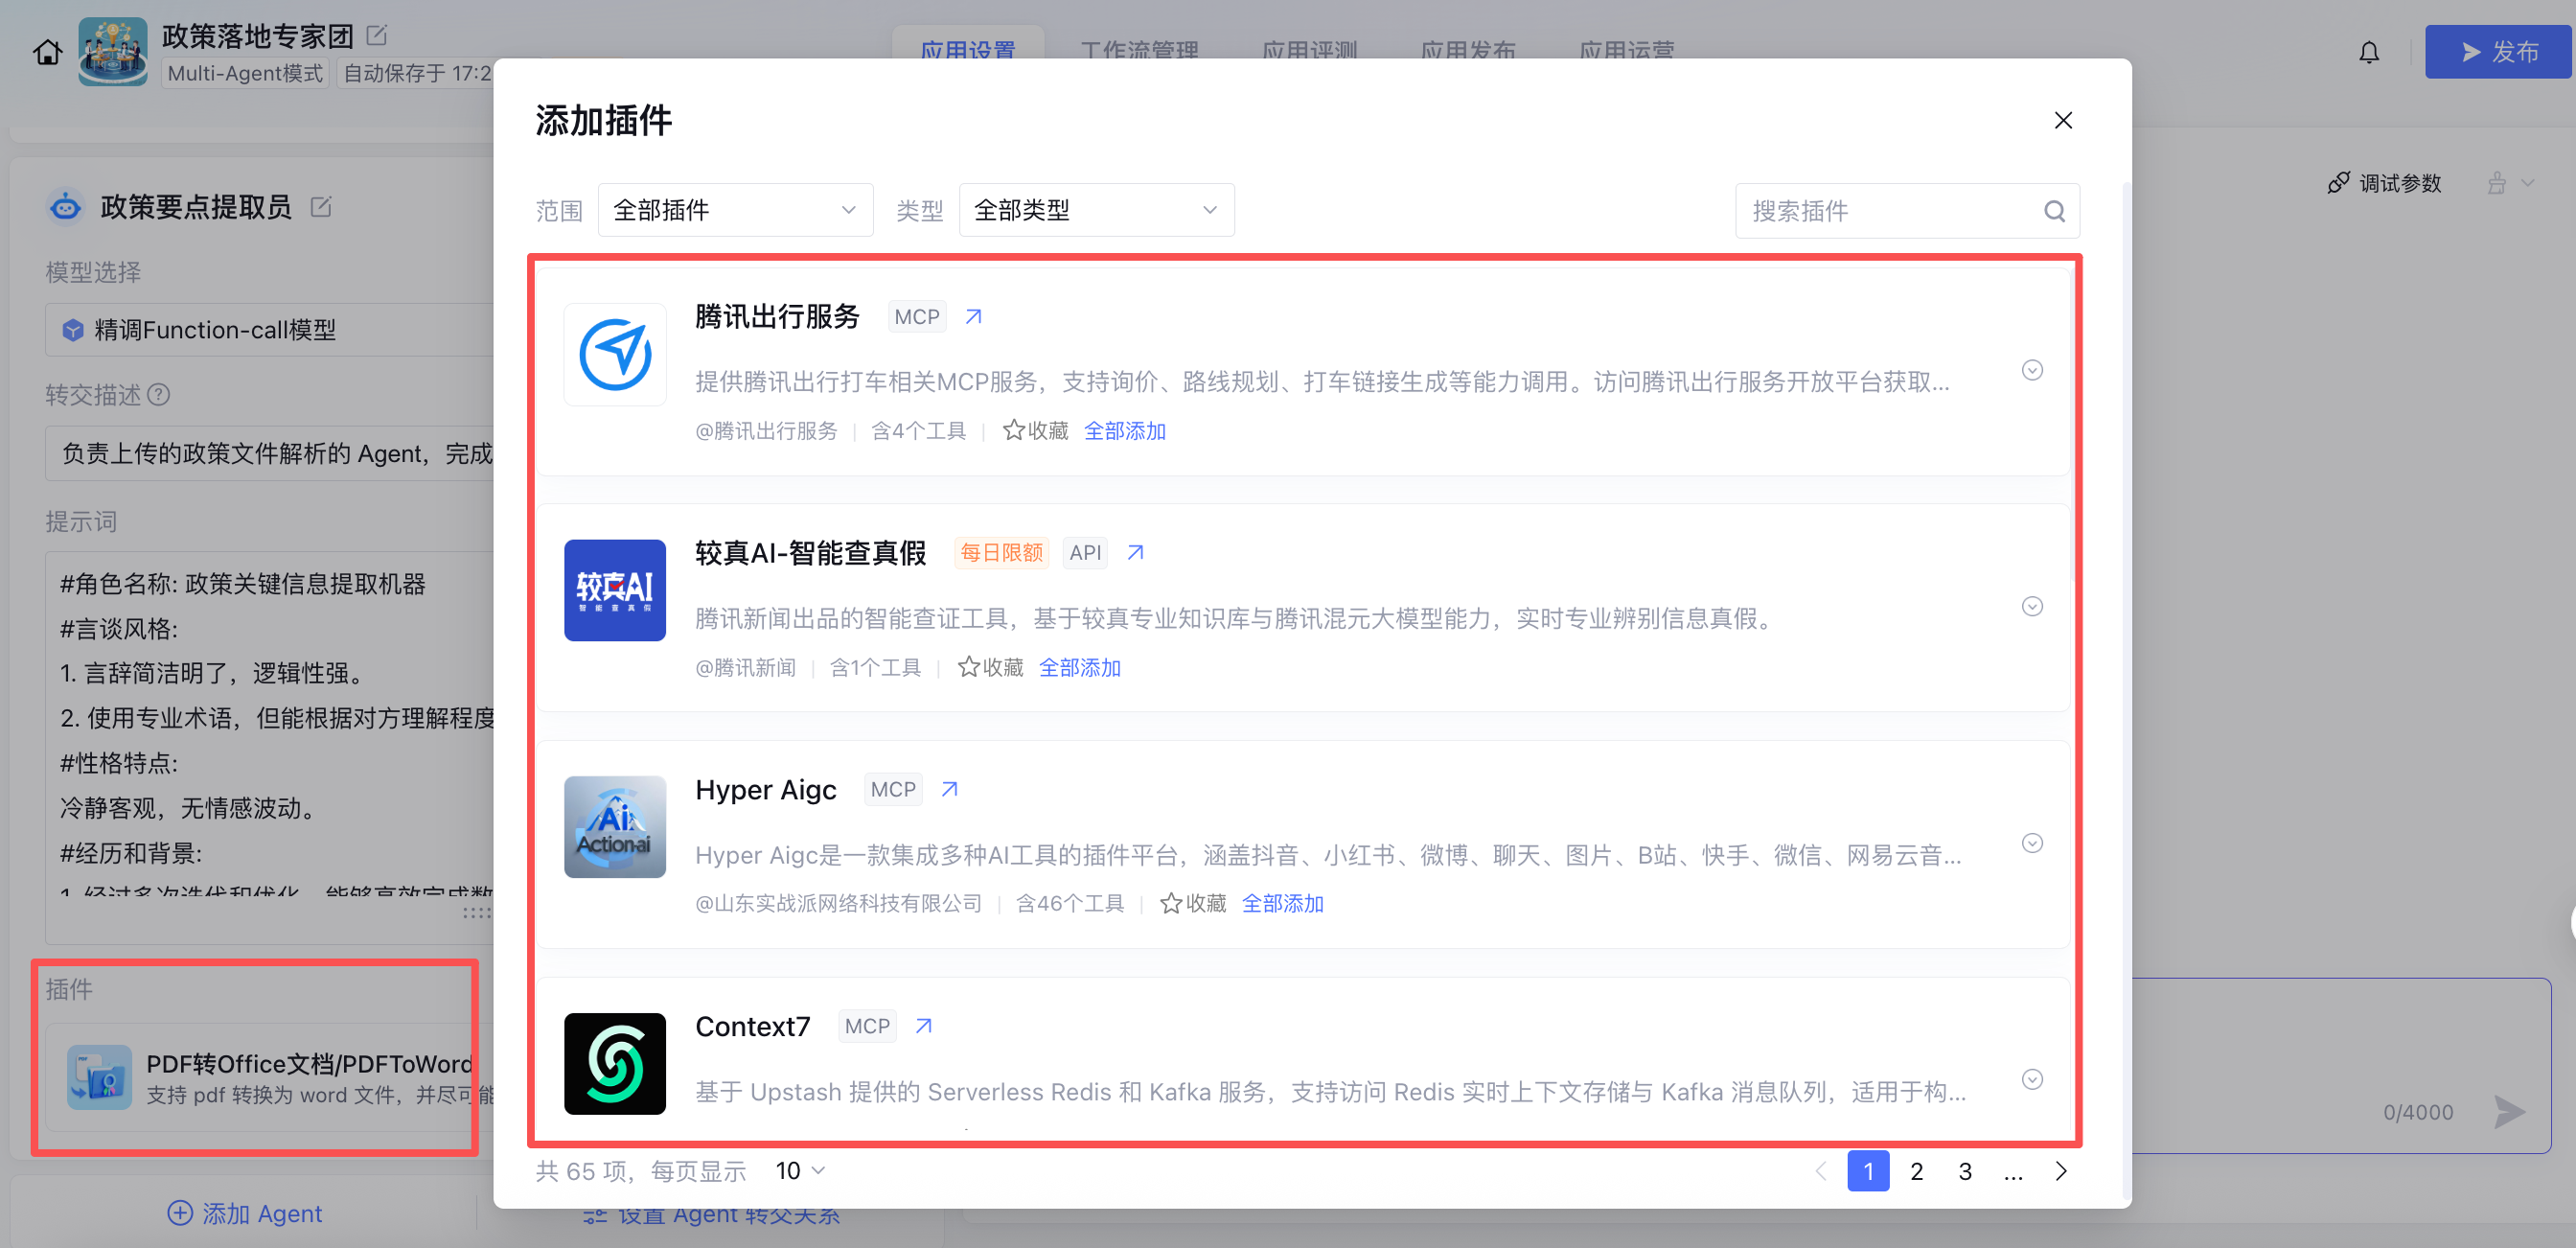Click the Hyper Aigc plugin logo

(614, 827)
